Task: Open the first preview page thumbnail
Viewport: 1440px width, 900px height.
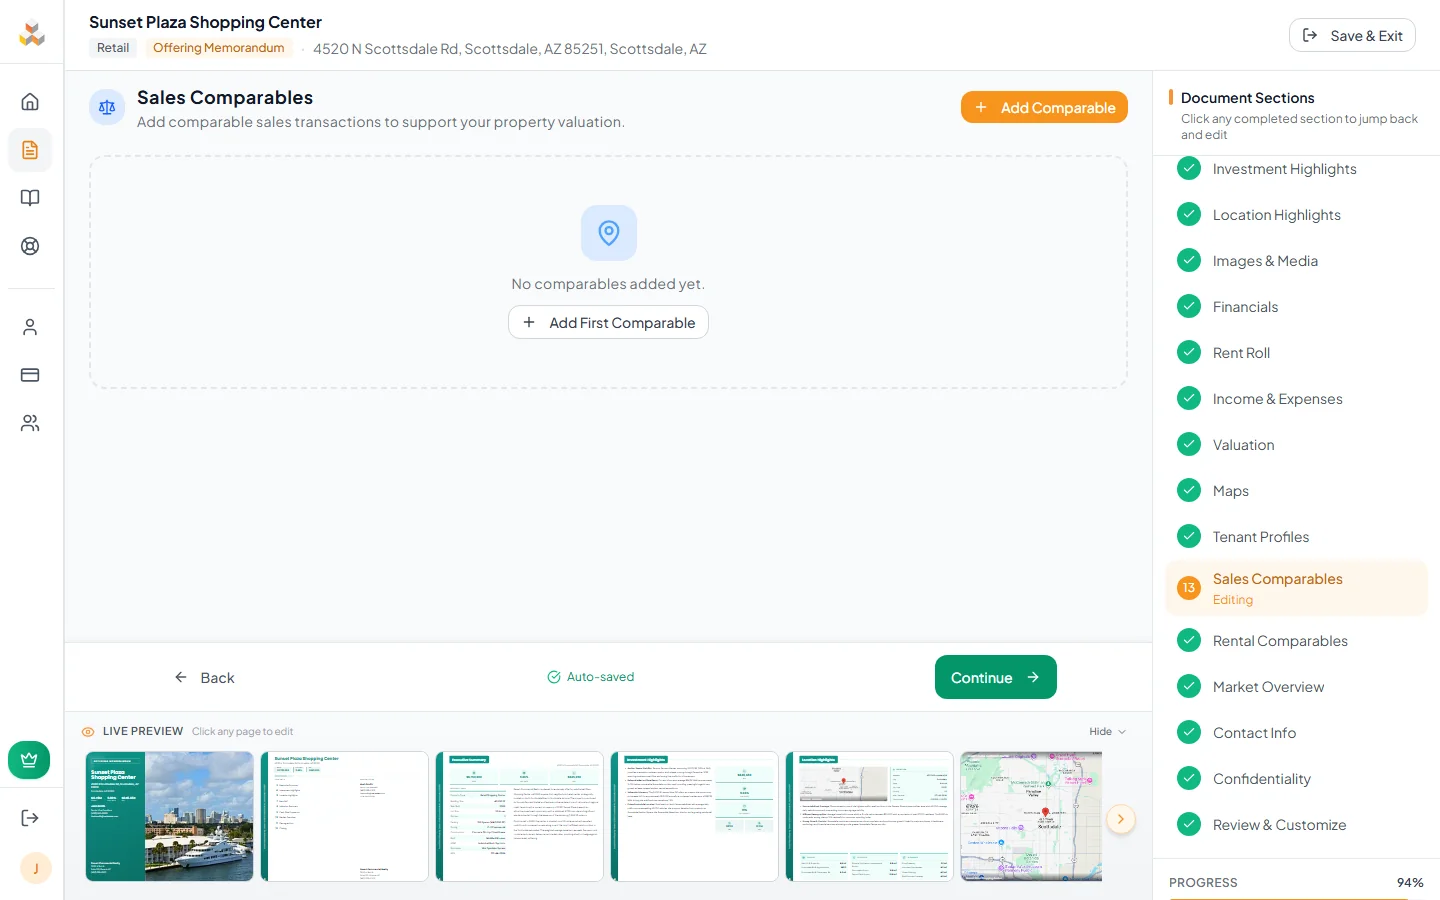Action: (x=169, y=817)
